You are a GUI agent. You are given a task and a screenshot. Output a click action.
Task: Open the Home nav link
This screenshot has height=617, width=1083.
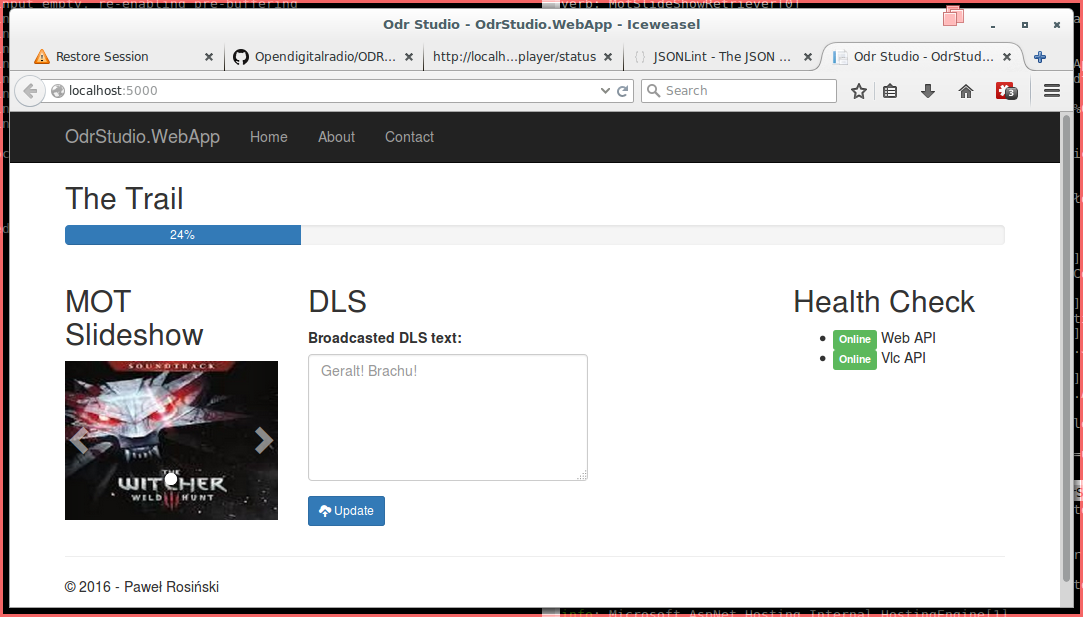point(269,137)
